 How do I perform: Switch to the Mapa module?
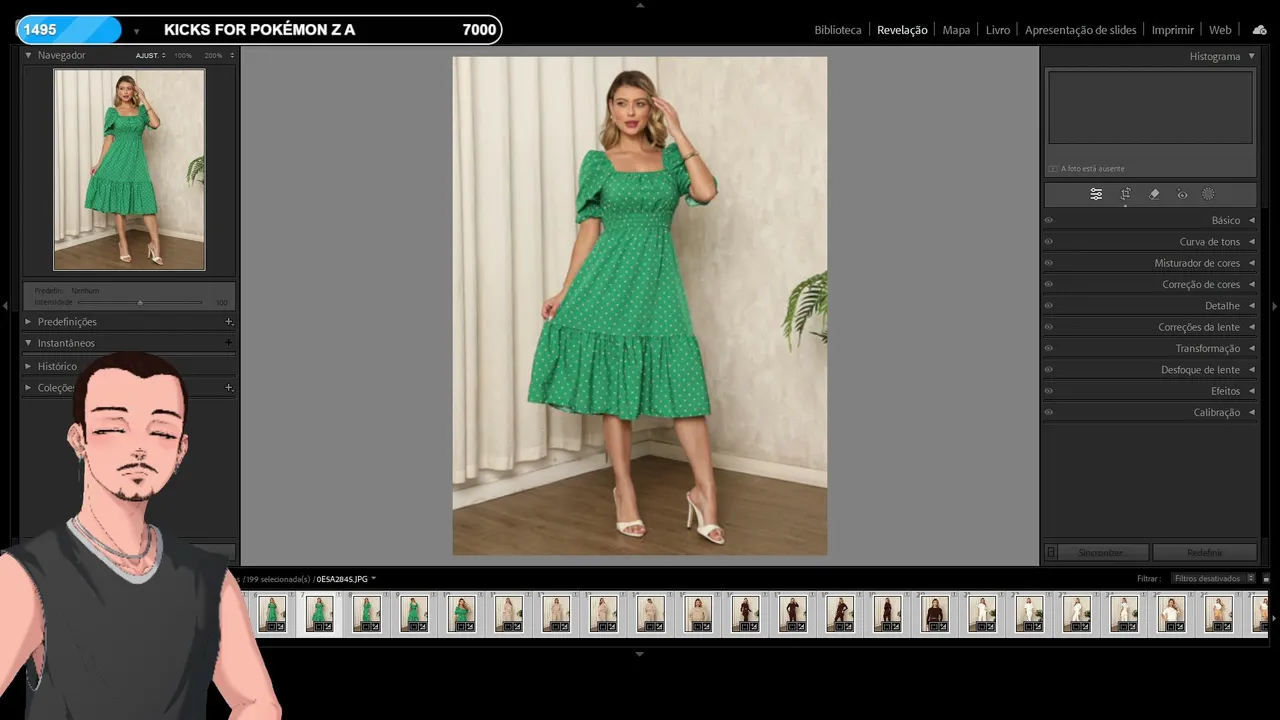tap(956, 30)
